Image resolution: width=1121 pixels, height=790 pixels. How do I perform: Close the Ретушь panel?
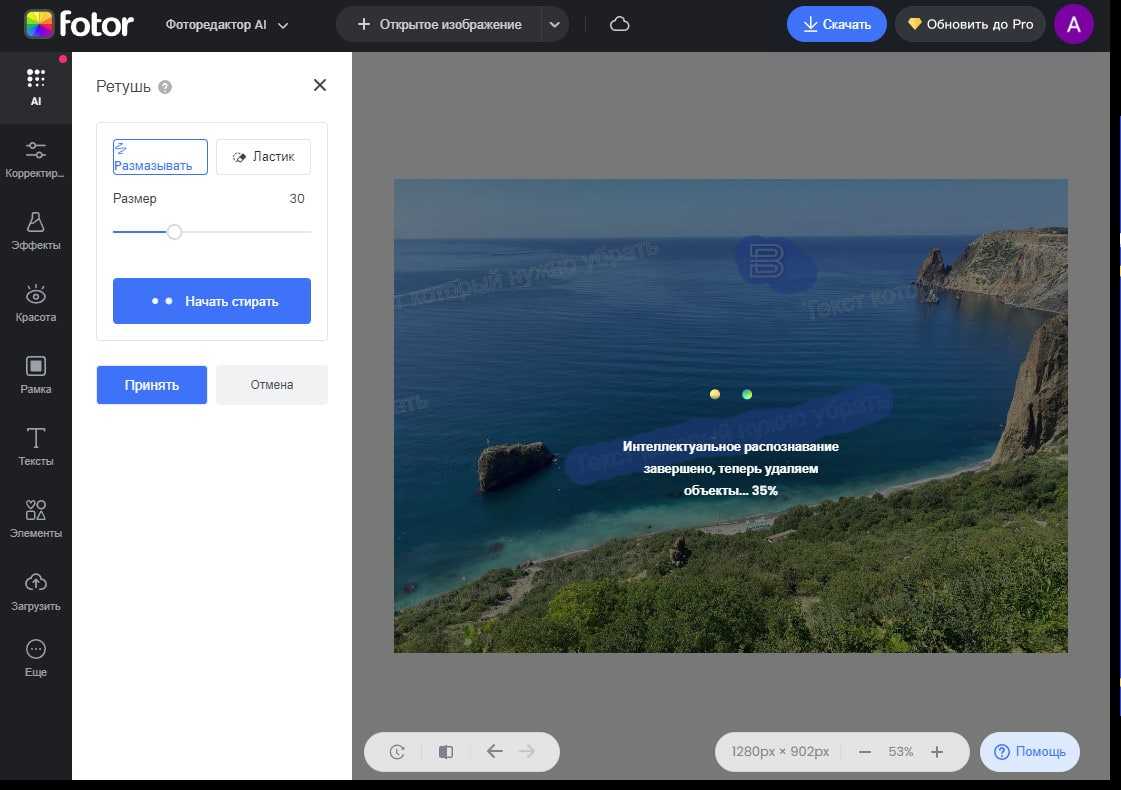pos(320,86)
